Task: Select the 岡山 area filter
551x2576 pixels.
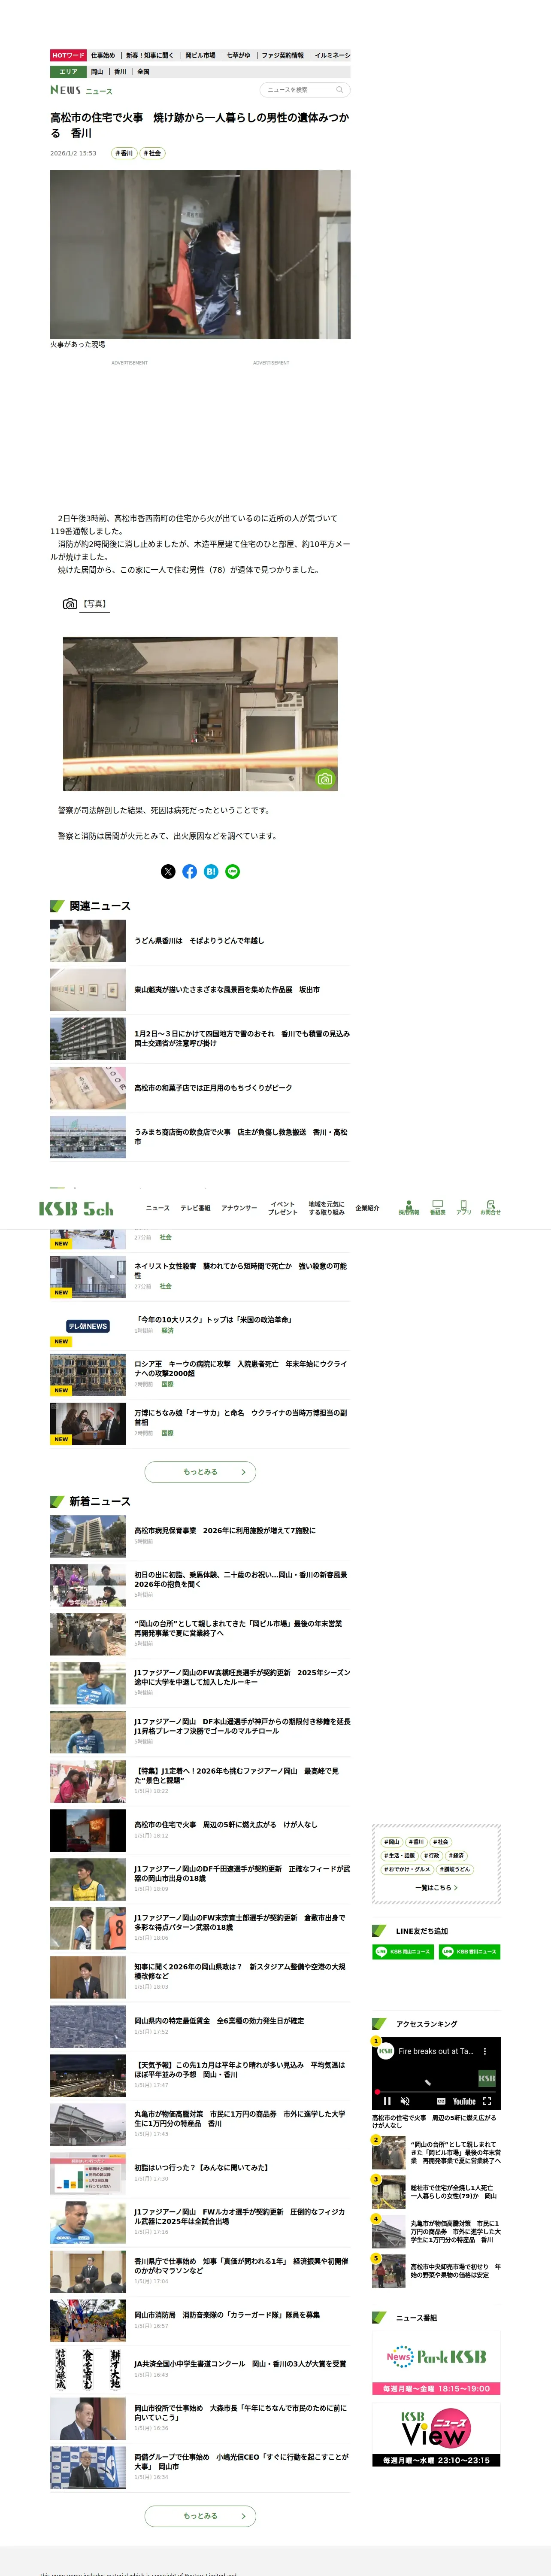Action: [97, 72]
